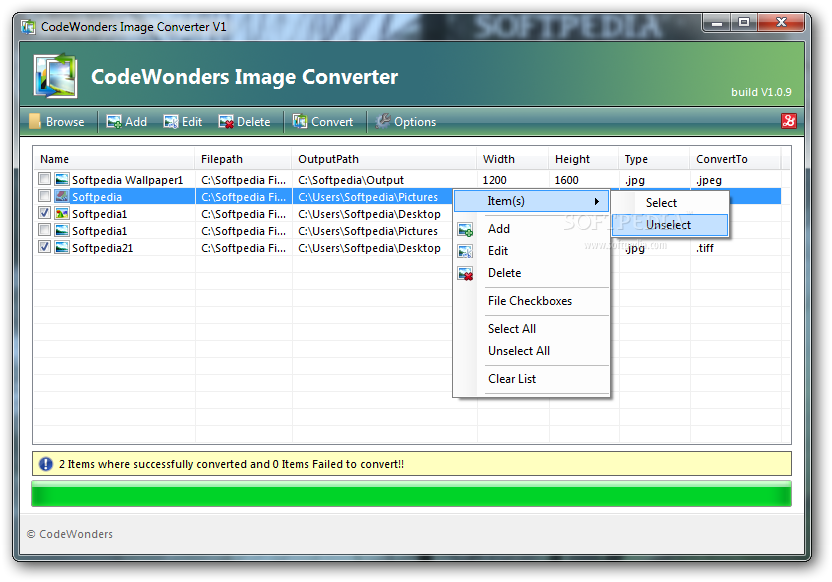
Task: Toggle checkbox for Softpedia Wallpaper1
Action: (x=45, y=179)
